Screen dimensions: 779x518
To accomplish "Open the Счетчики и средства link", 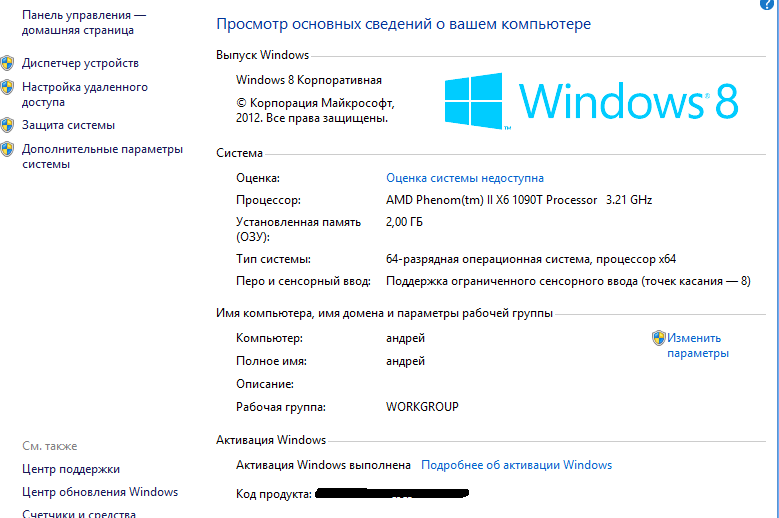I will (78, 513).
